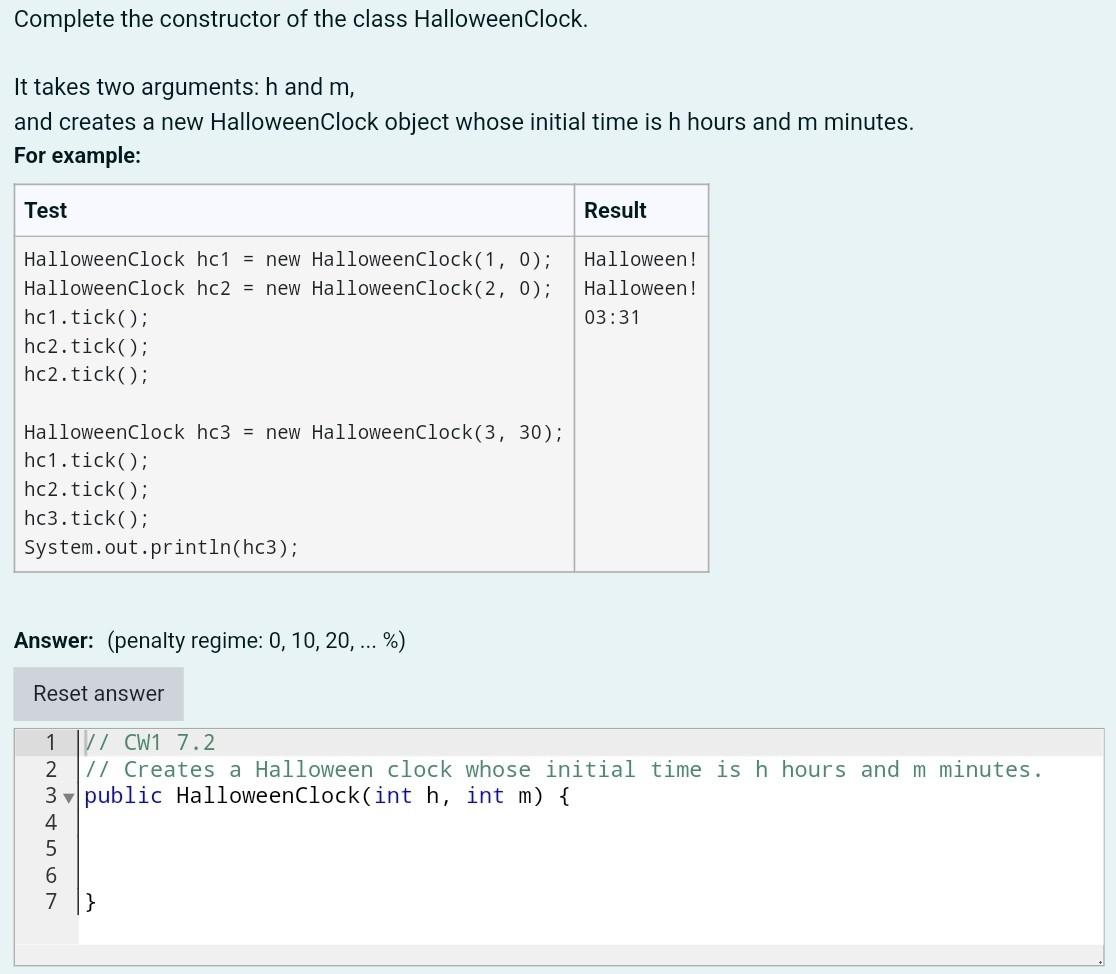Click the 03:31 result value

[x=612, y=317]
